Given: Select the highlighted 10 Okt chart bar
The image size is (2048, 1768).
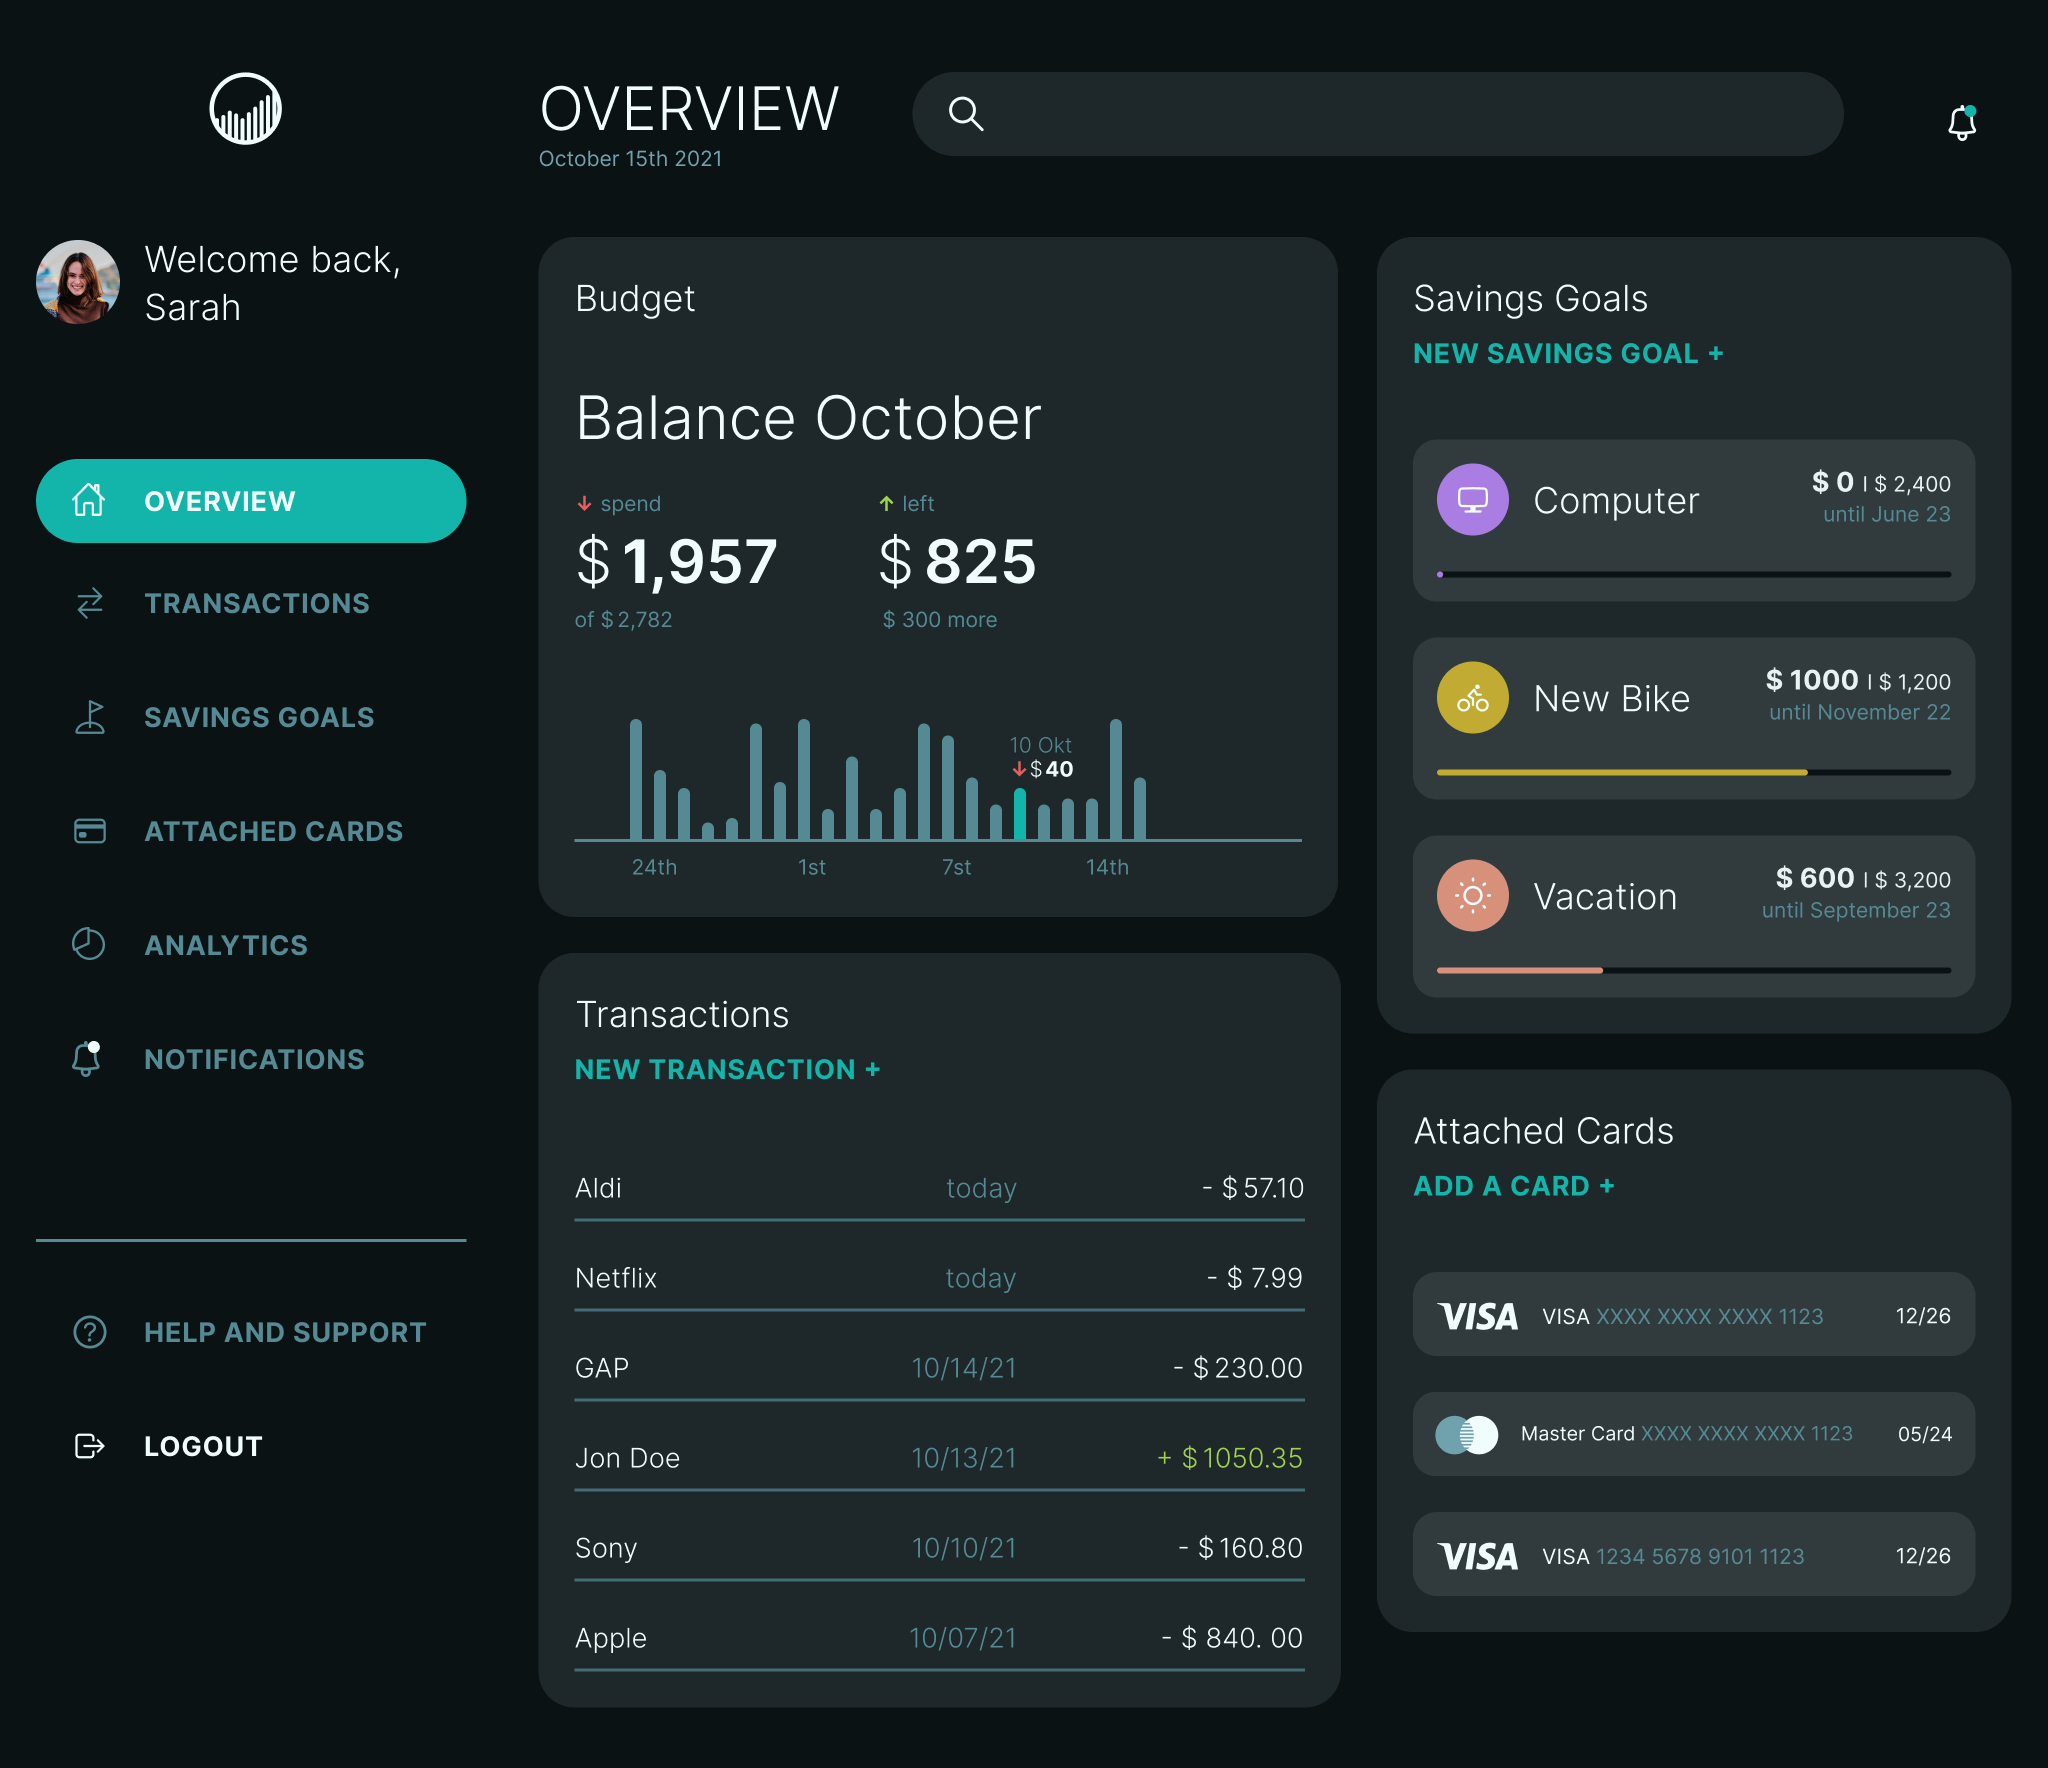Looking at the screenshot, I should point(1019,814).
